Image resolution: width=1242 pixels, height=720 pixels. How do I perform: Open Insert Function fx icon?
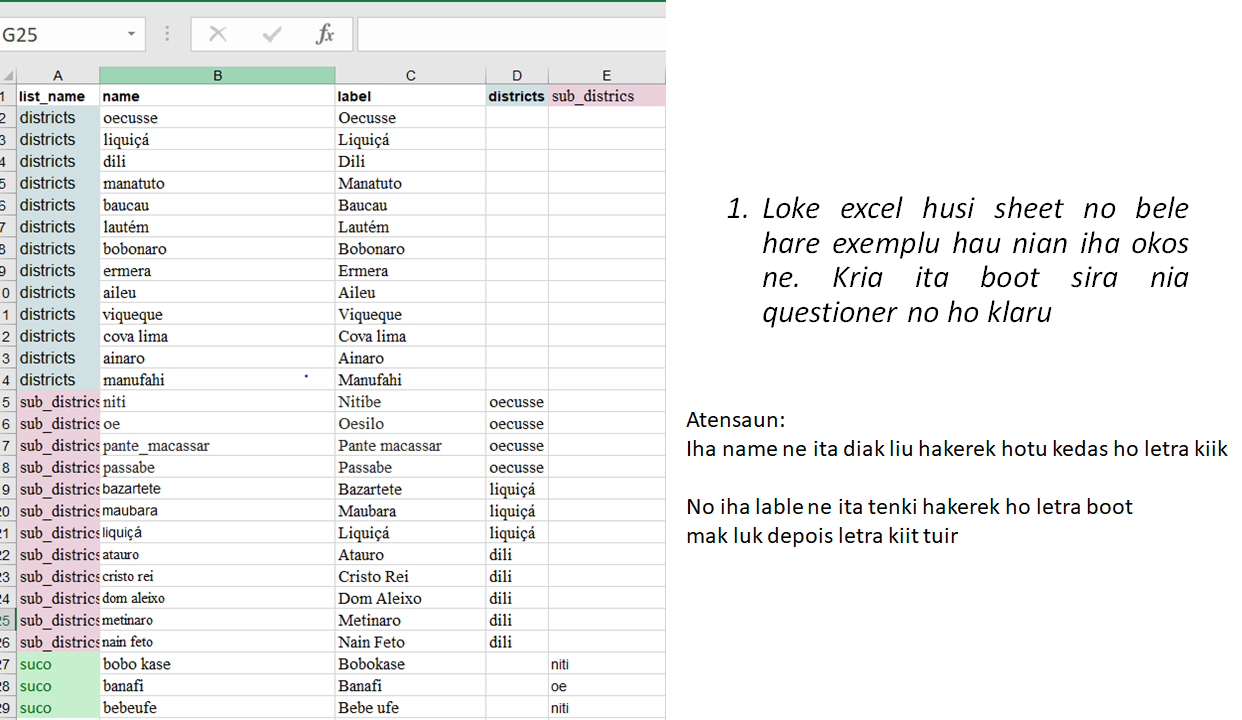point(325,35)
